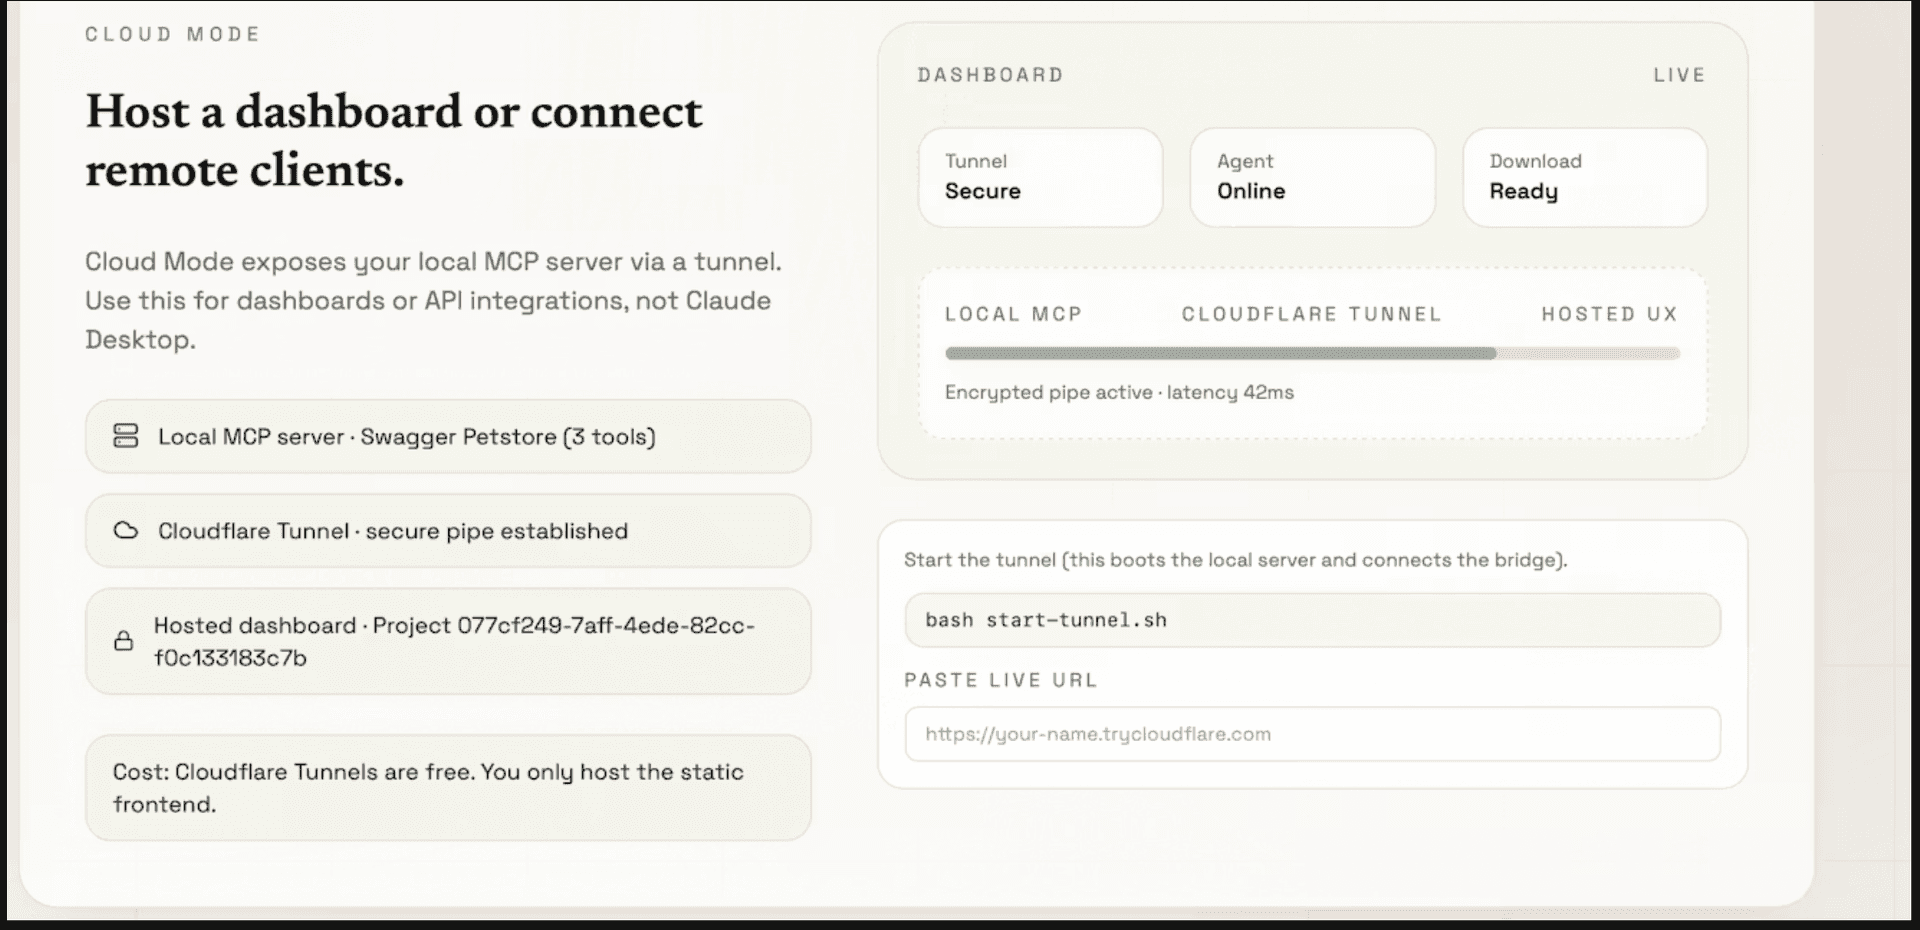Click the Local MCP stage label

1013,314
